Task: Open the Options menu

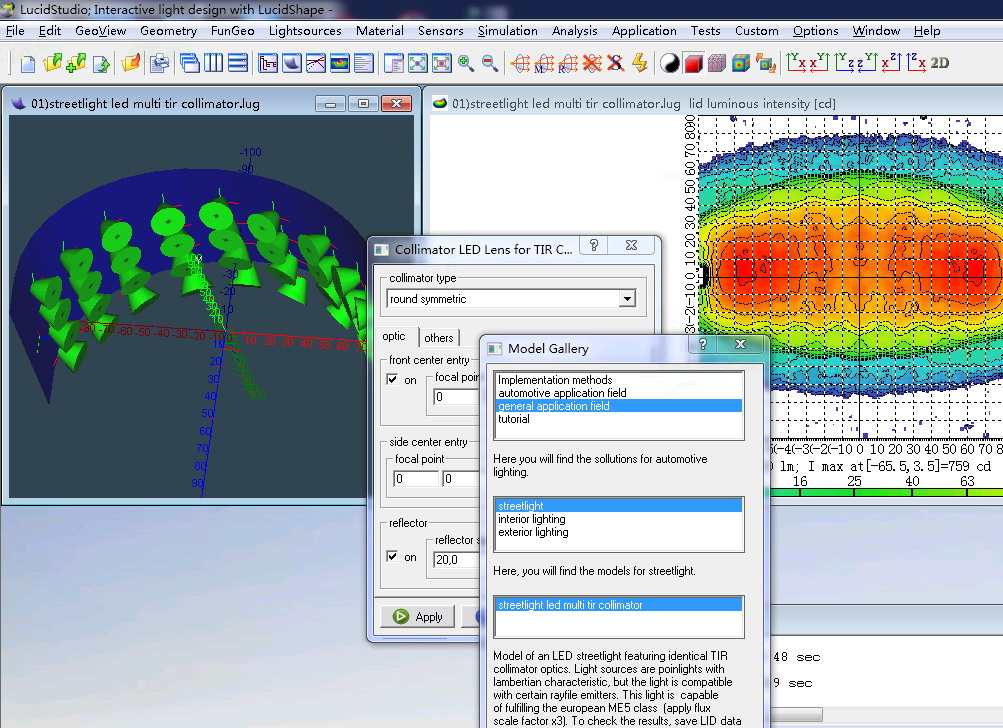Action: click(816, 31)
